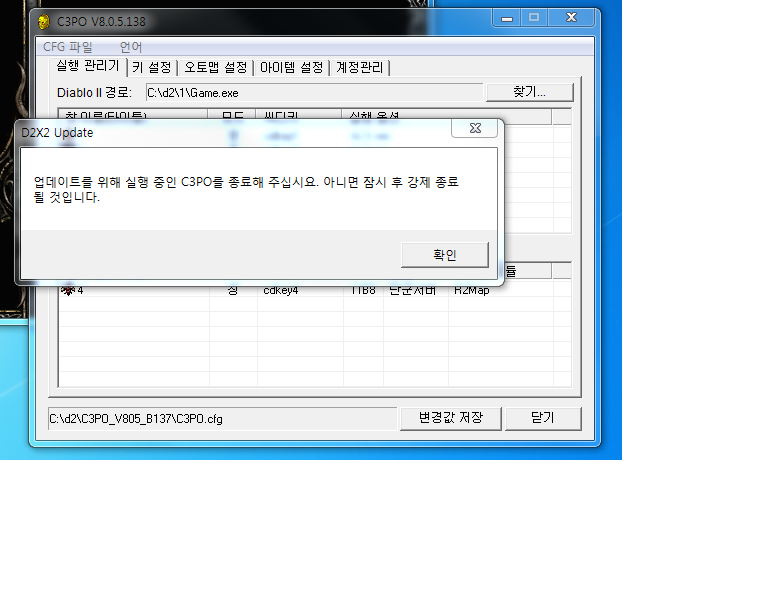The width and height of the screenshot is (768, 614).
Task: Switch to the 키 설정 tab
Action: click(152, 68)
